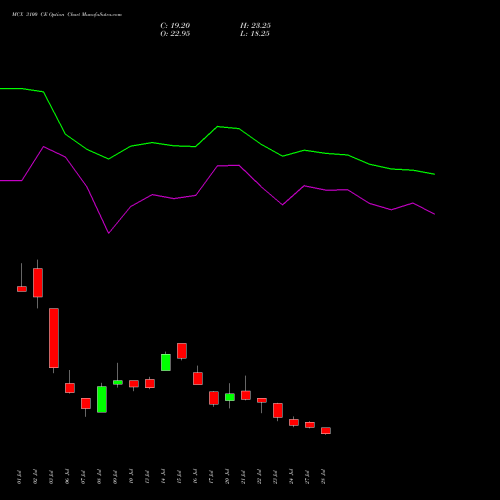
Task: Click the close value C: 19.20
Action: pos(175,26)
